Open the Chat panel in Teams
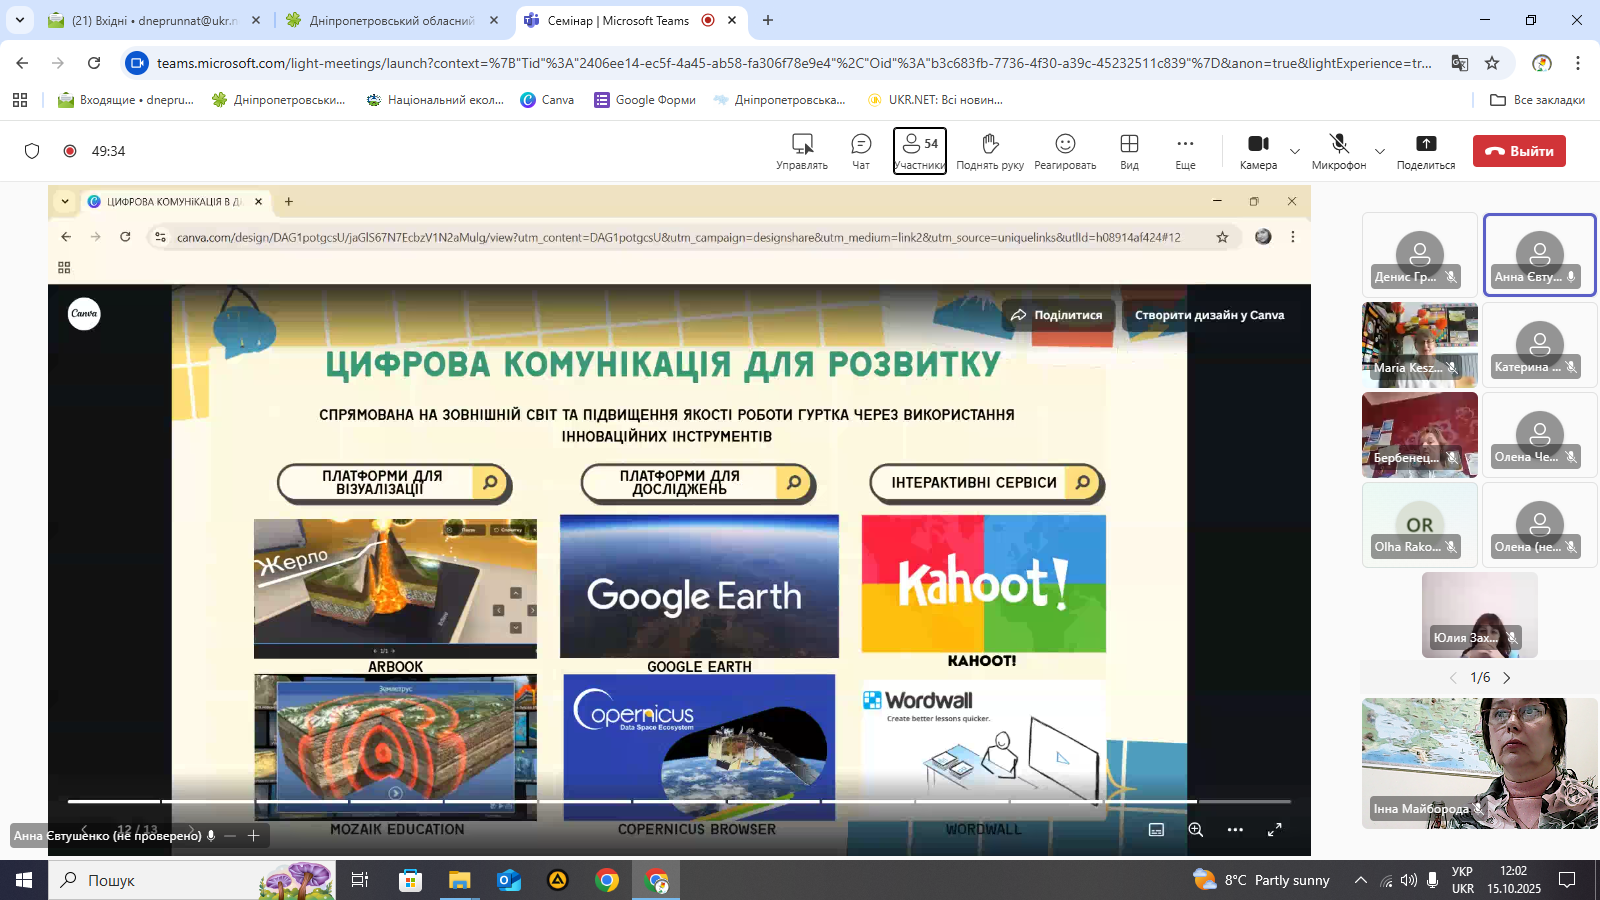 click(x=861, y=150)
